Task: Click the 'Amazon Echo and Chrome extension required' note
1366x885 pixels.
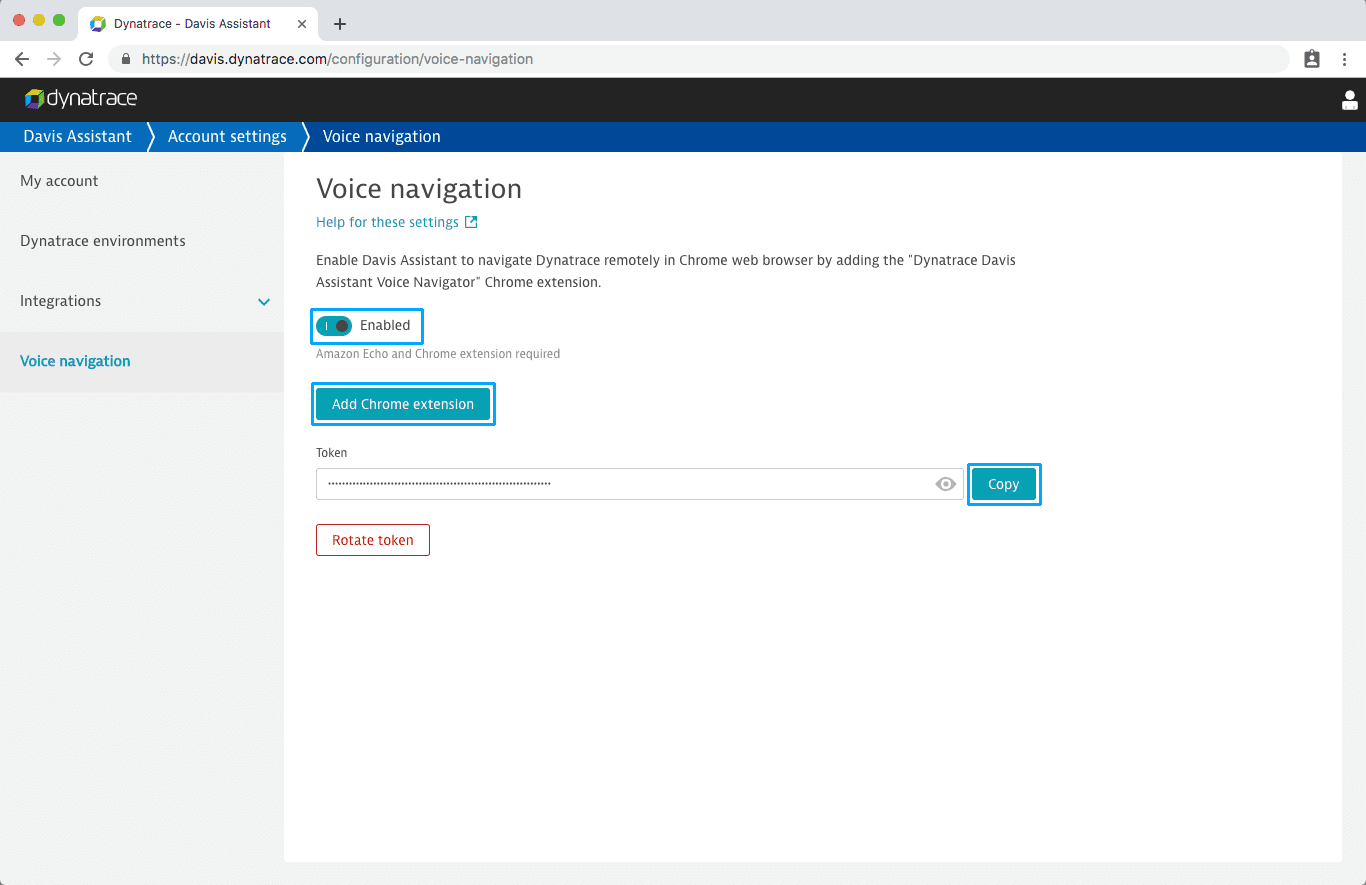Action: pos(438,354)
